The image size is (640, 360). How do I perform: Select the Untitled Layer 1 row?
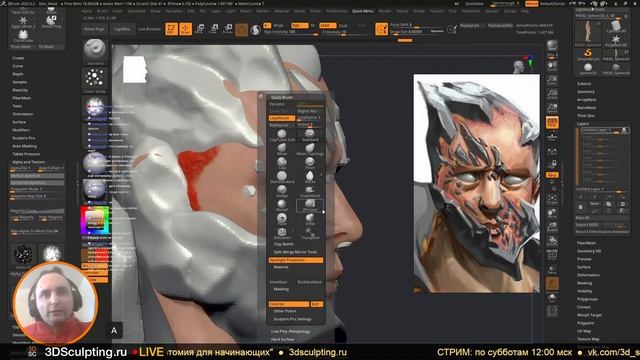(605, 130)
